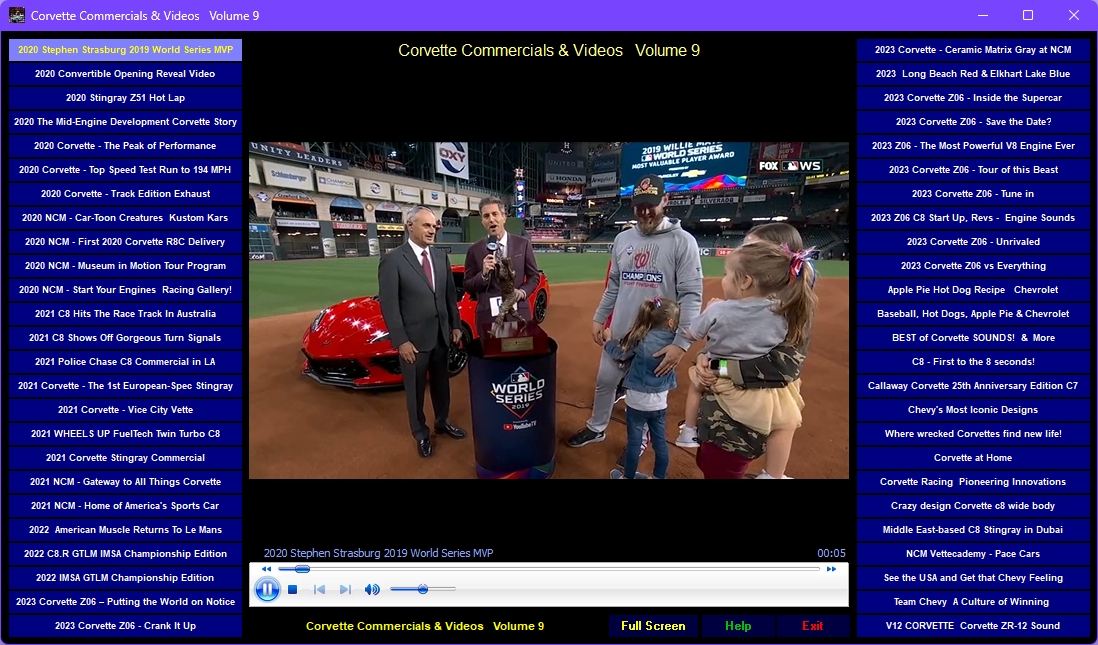Pause the playing video
The image size is (1098, 645).
pyautogui.click(x=267, y=590)
